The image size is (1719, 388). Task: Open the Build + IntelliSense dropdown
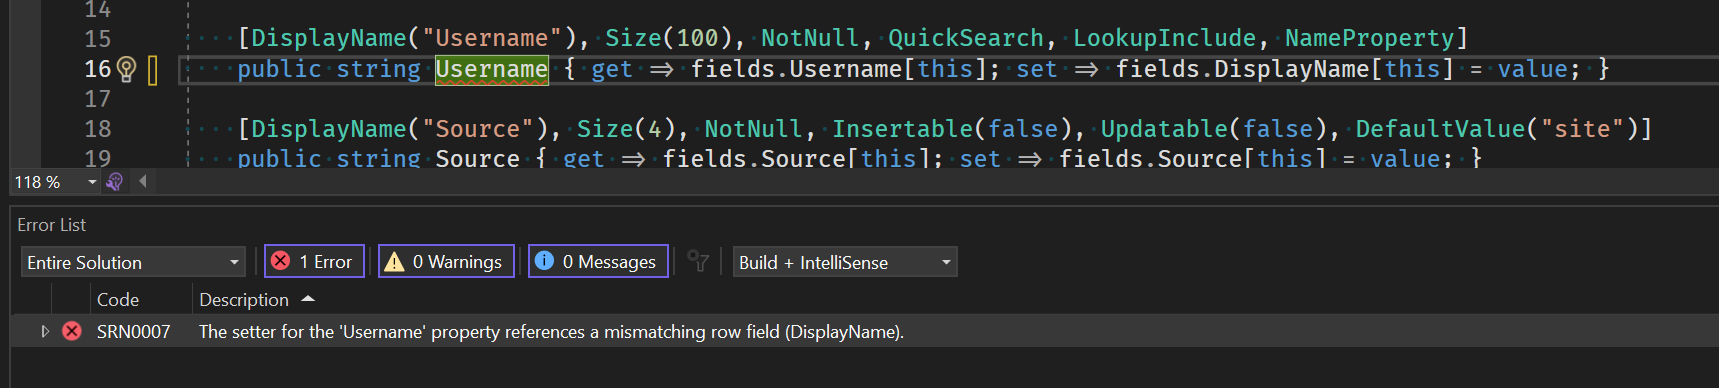click(x=845, y=262)
